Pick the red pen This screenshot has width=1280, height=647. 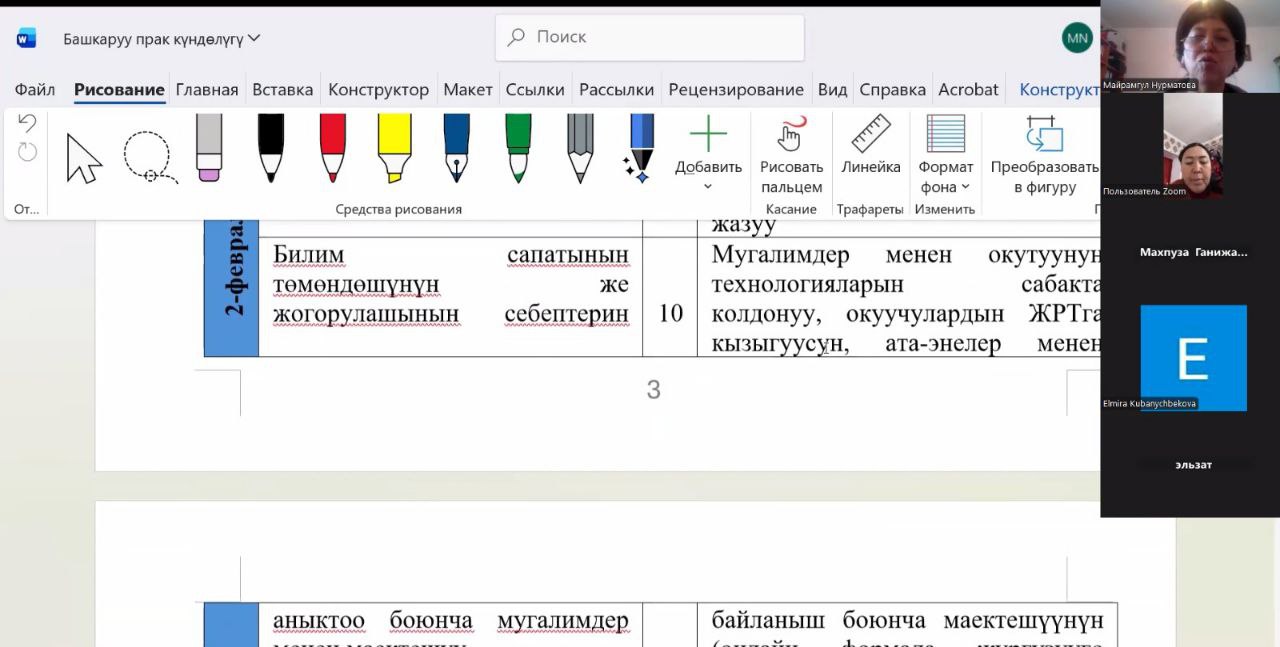click(x=332, y=148)
